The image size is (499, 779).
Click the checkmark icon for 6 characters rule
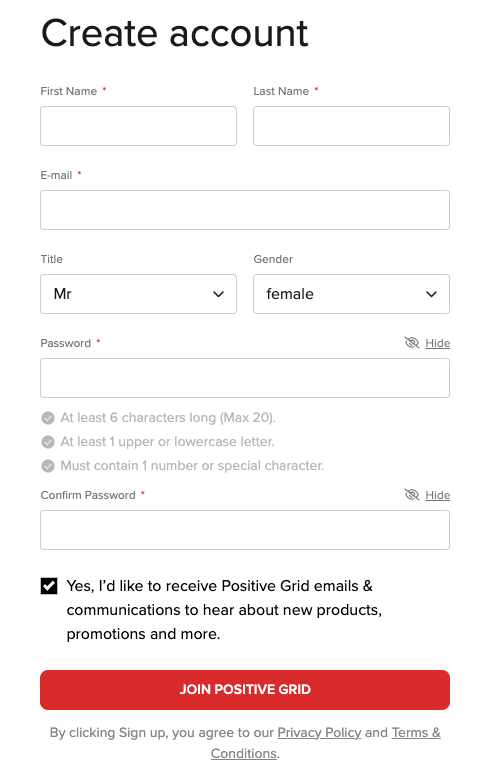48,418
